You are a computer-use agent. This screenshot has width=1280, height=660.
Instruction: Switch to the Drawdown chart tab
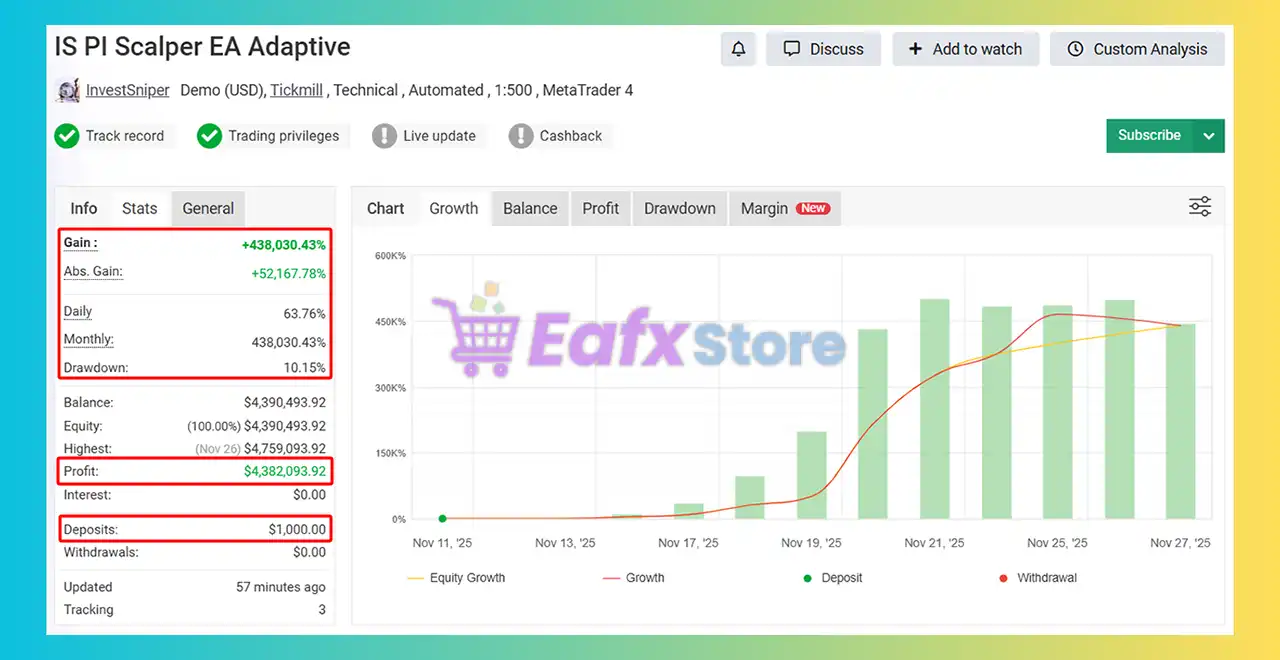[679, 208]
